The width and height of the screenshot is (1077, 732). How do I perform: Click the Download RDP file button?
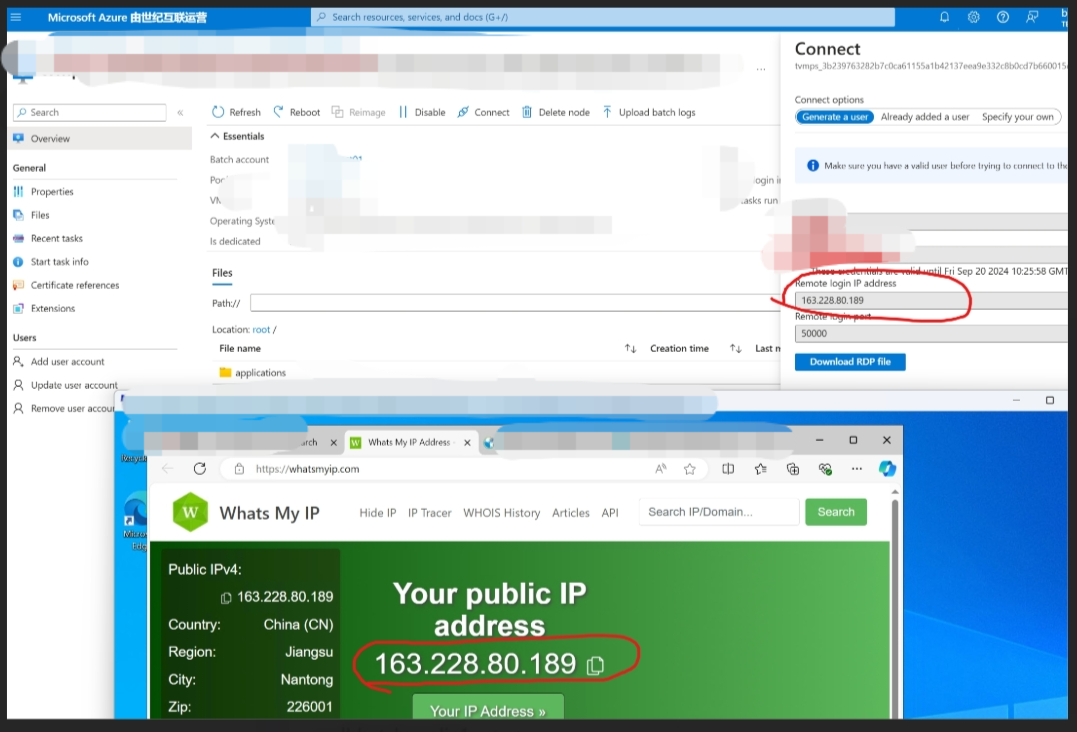click(x=850, y=361)
